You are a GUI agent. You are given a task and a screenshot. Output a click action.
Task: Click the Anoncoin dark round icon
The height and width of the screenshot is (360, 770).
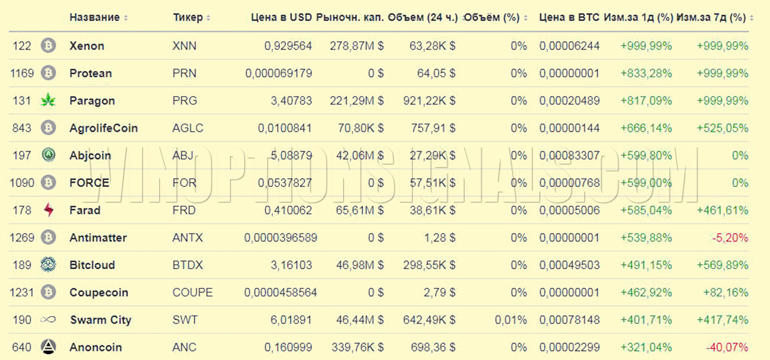[x=48, y=347]
